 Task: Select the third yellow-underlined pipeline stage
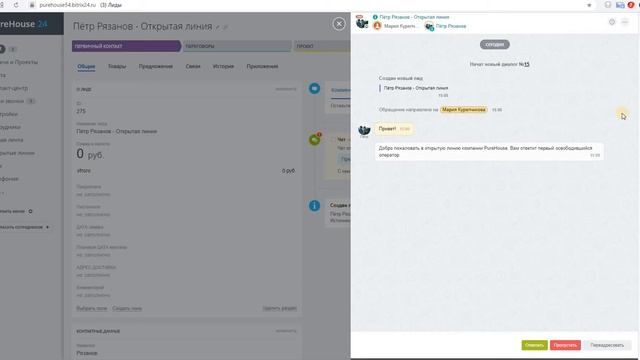point(322,46)
